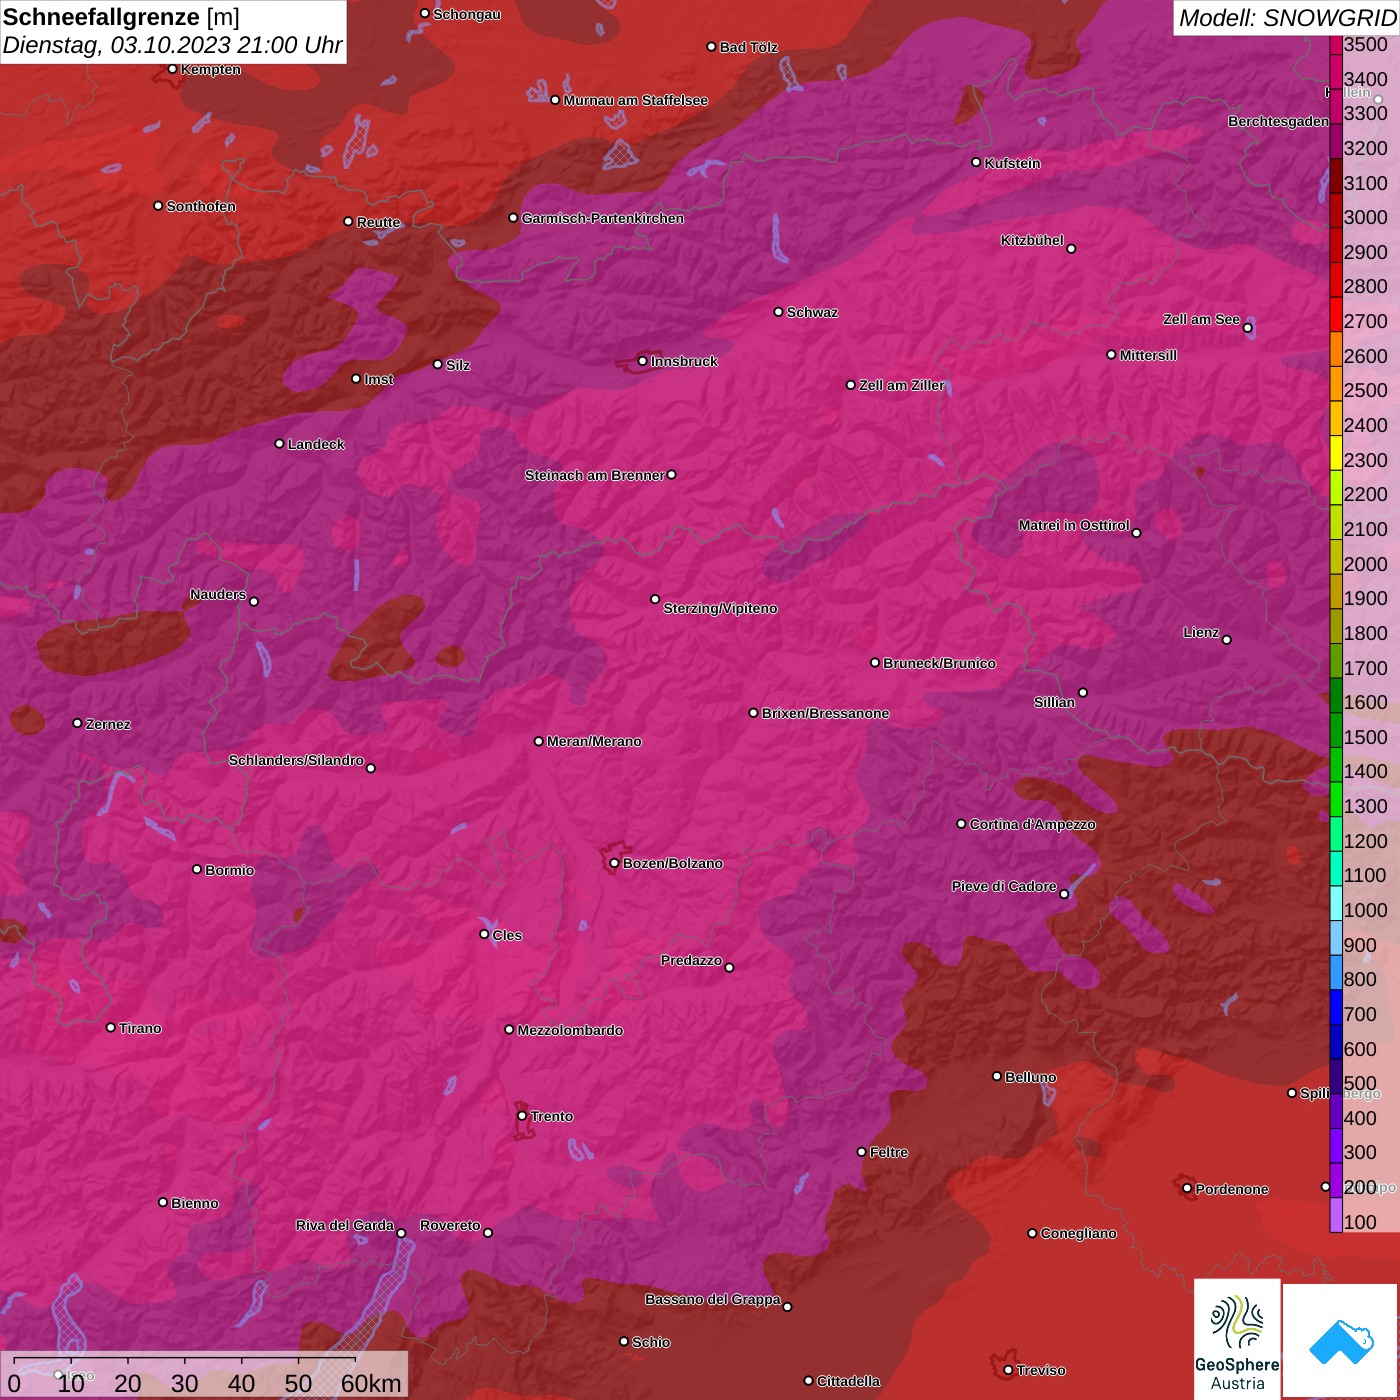Click the Bienno label
Screen dimensions: 1400x1400
pos(195,1203)
